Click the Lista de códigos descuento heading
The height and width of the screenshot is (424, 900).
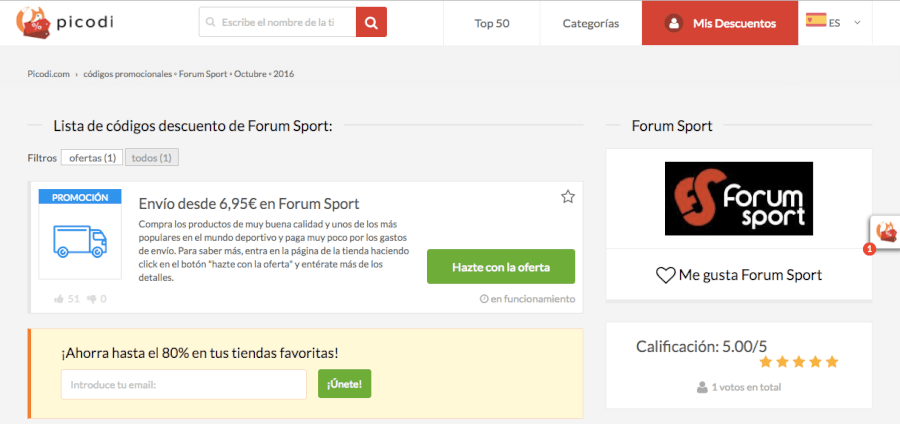(193, 126)
